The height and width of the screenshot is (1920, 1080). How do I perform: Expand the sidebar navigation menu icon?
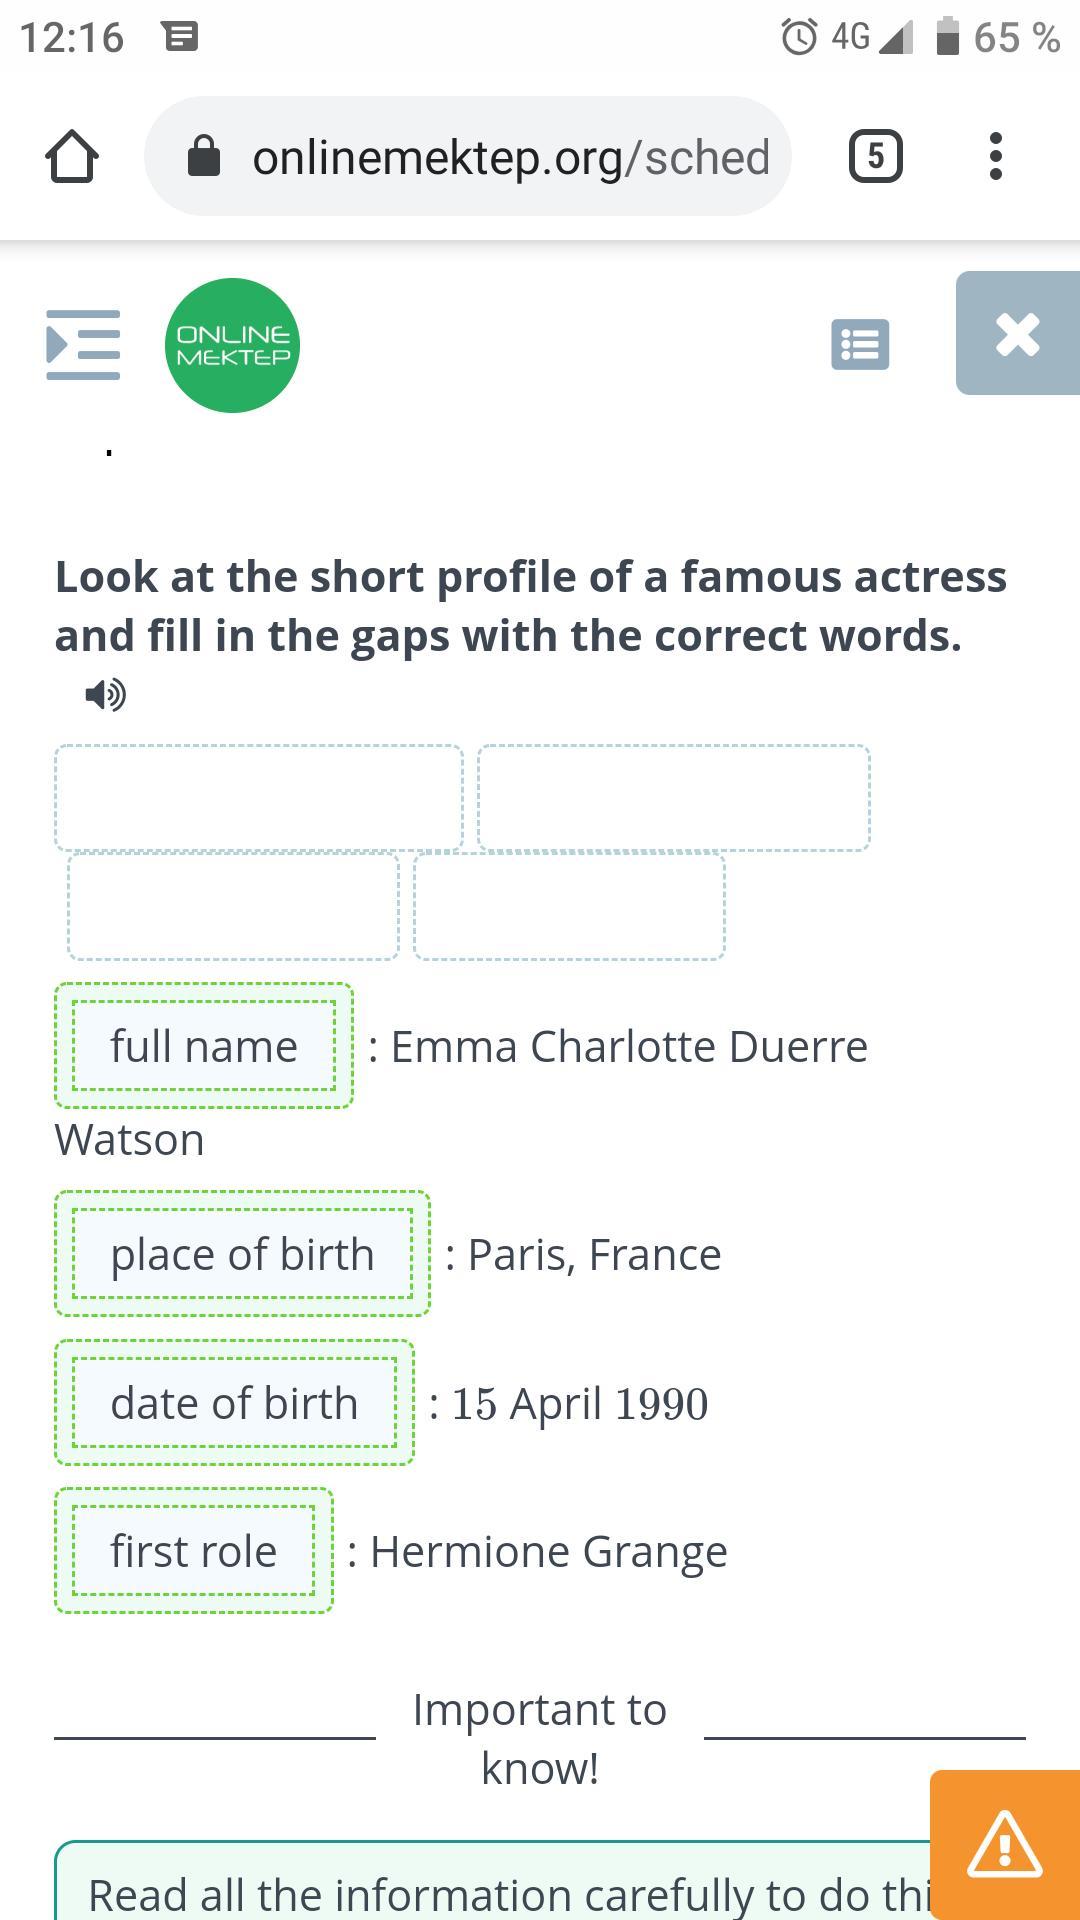[83, 345]
